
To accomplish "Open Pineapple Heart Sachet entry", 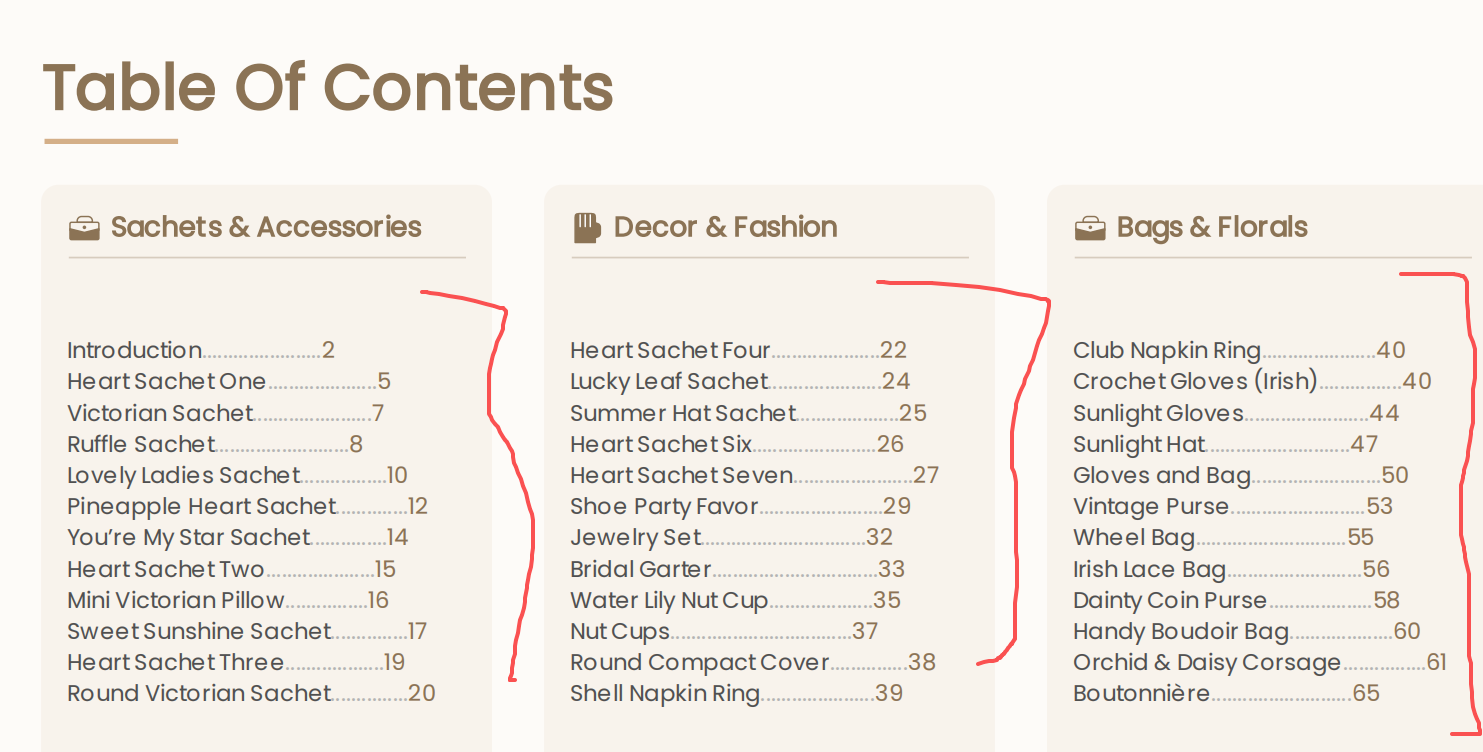I will [247, 506].
